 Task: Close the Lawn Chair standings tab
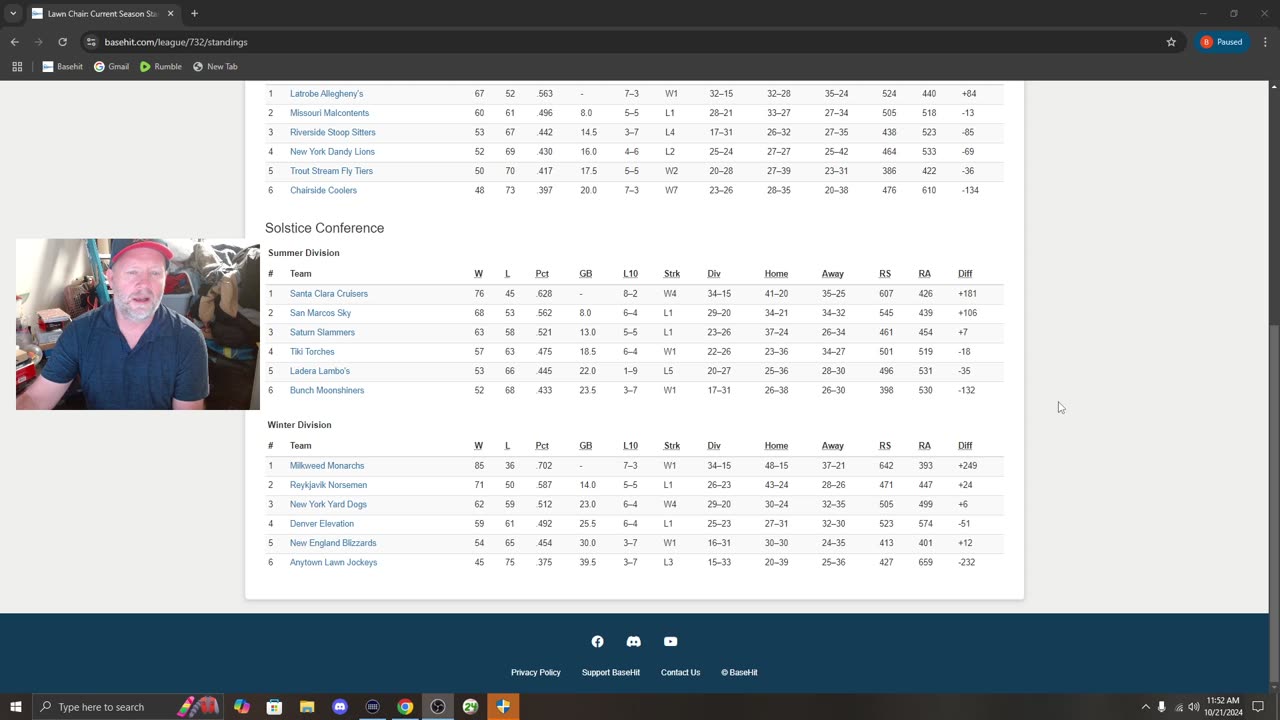[x=170, y=14]
